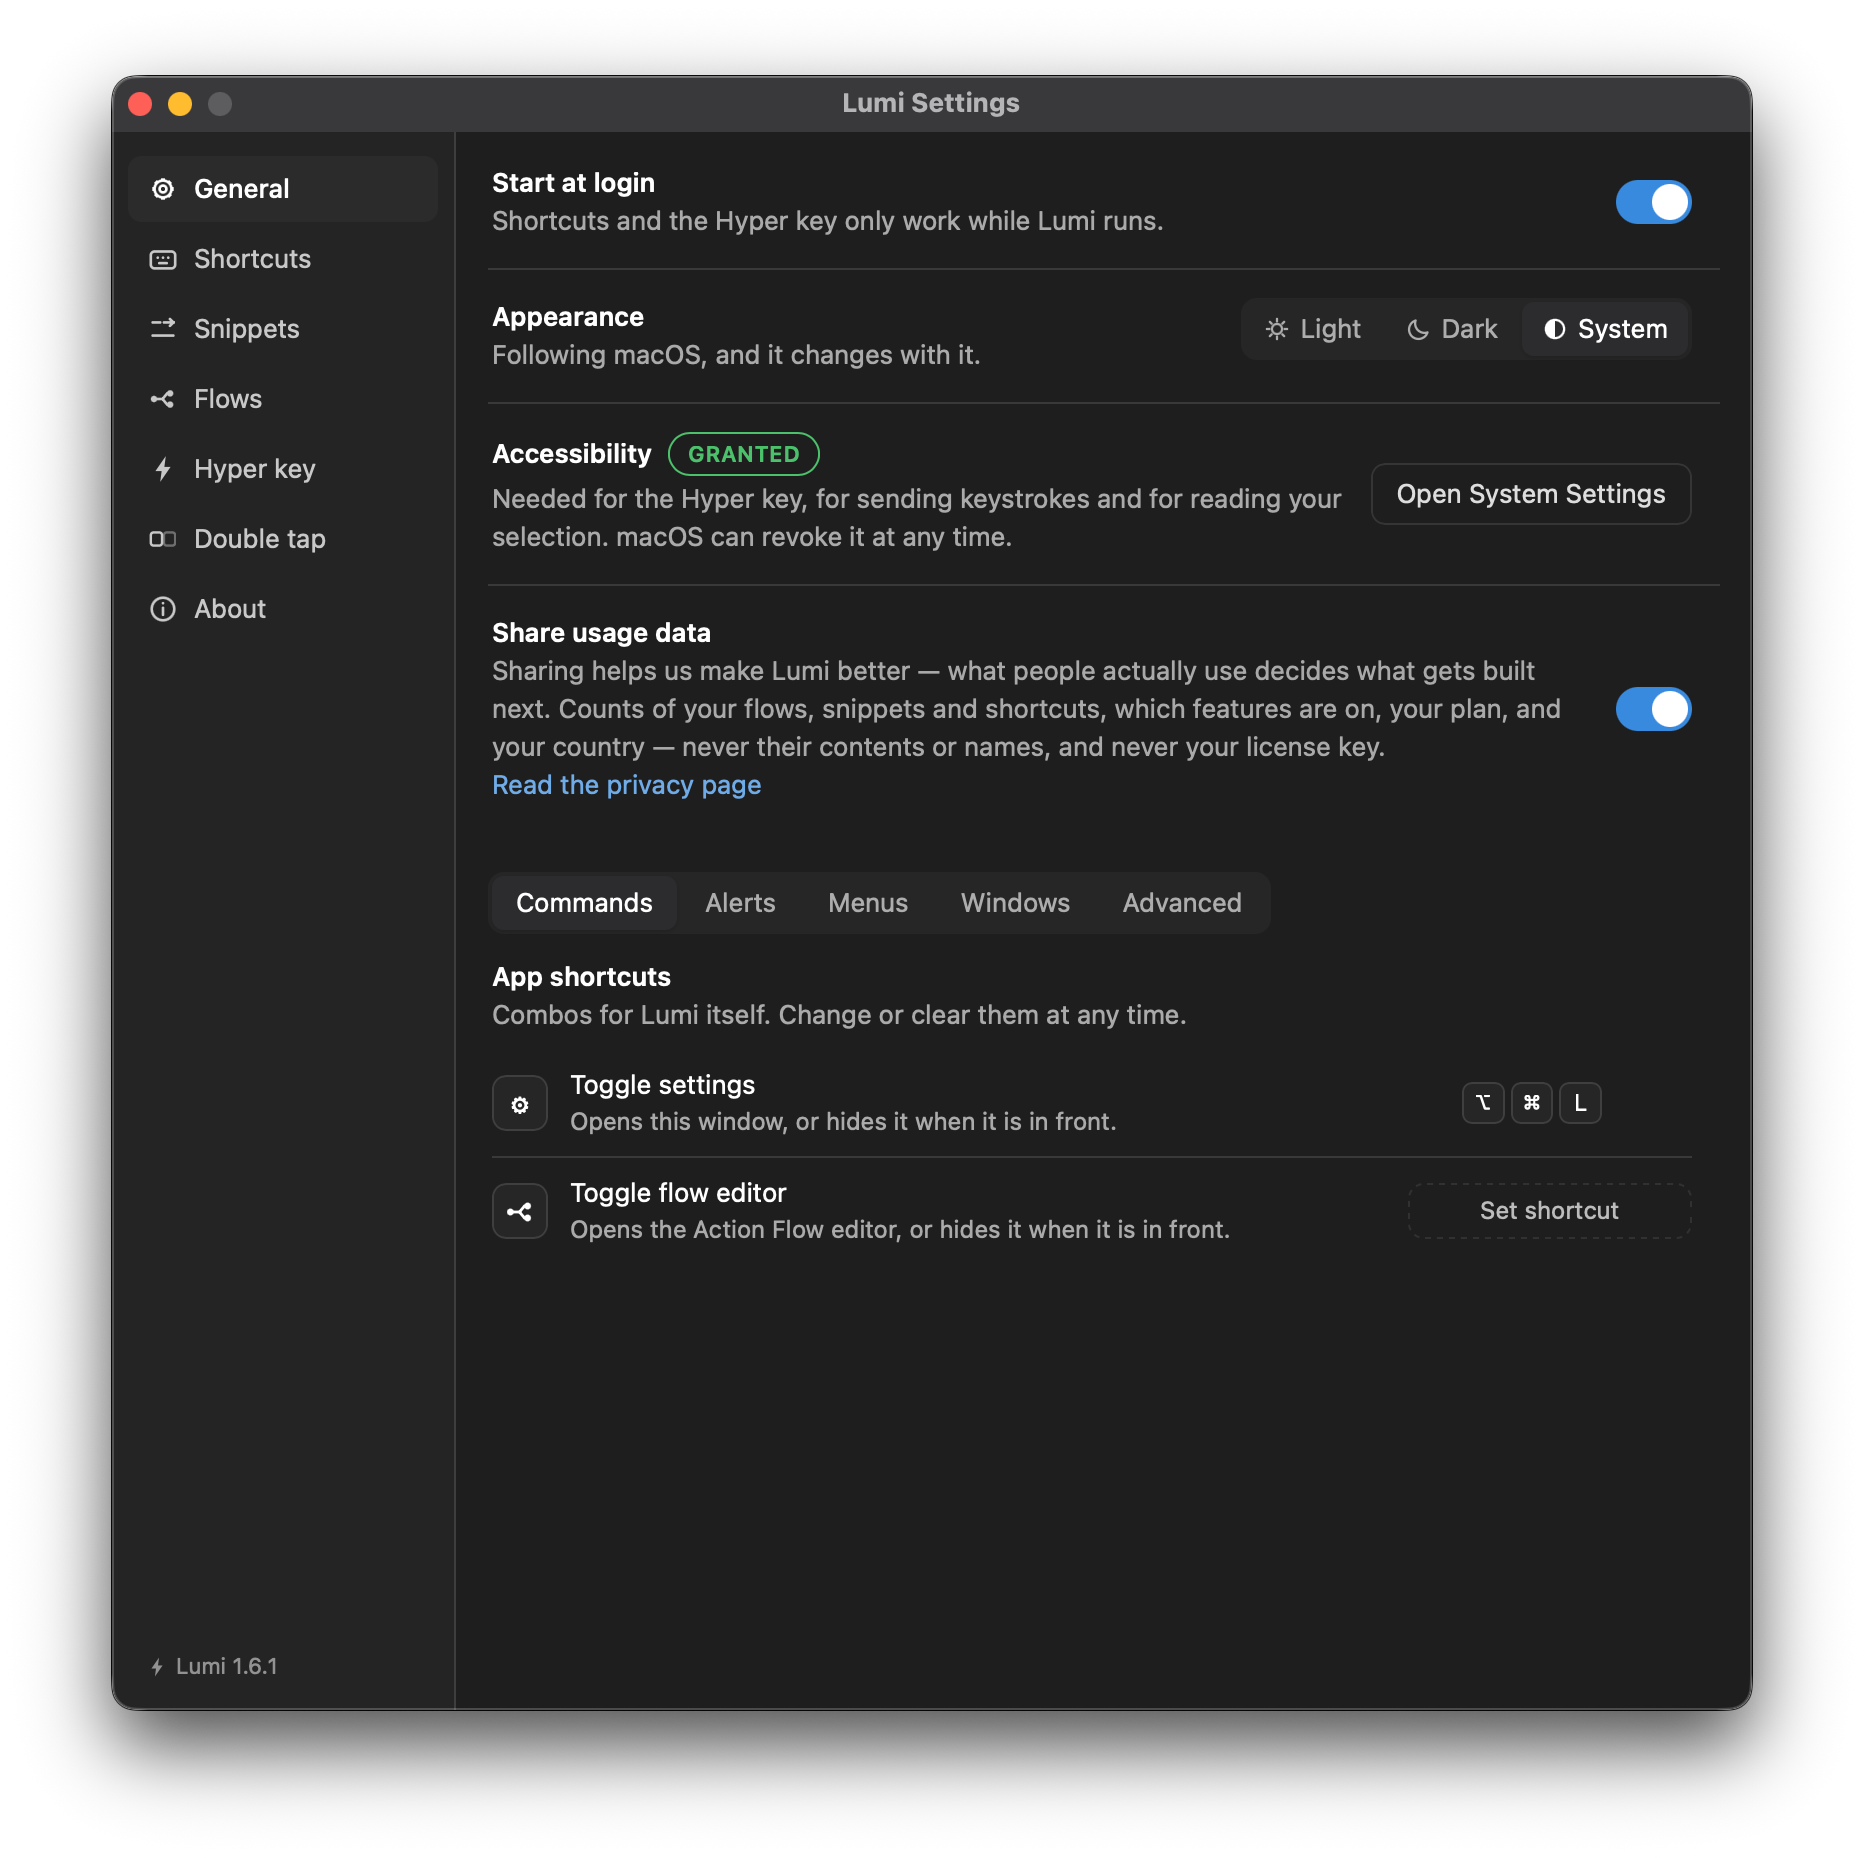The height and width of the screenshot is (1858, 1864).
Task: Click the Shortcuts keyboard icon
Action: point(163,259)
